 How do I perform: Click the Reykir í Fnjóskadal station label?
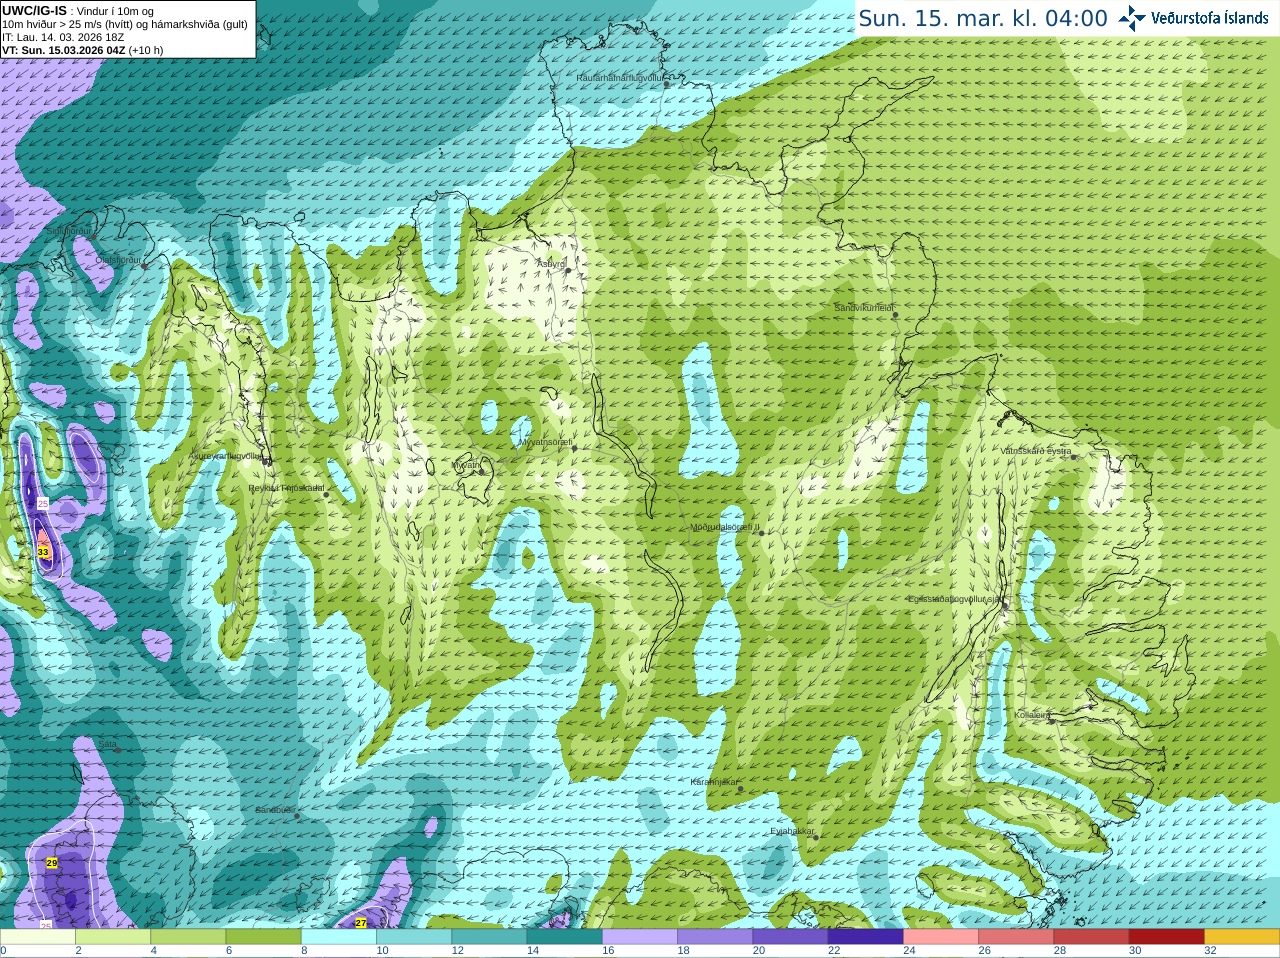coord(286,488)
